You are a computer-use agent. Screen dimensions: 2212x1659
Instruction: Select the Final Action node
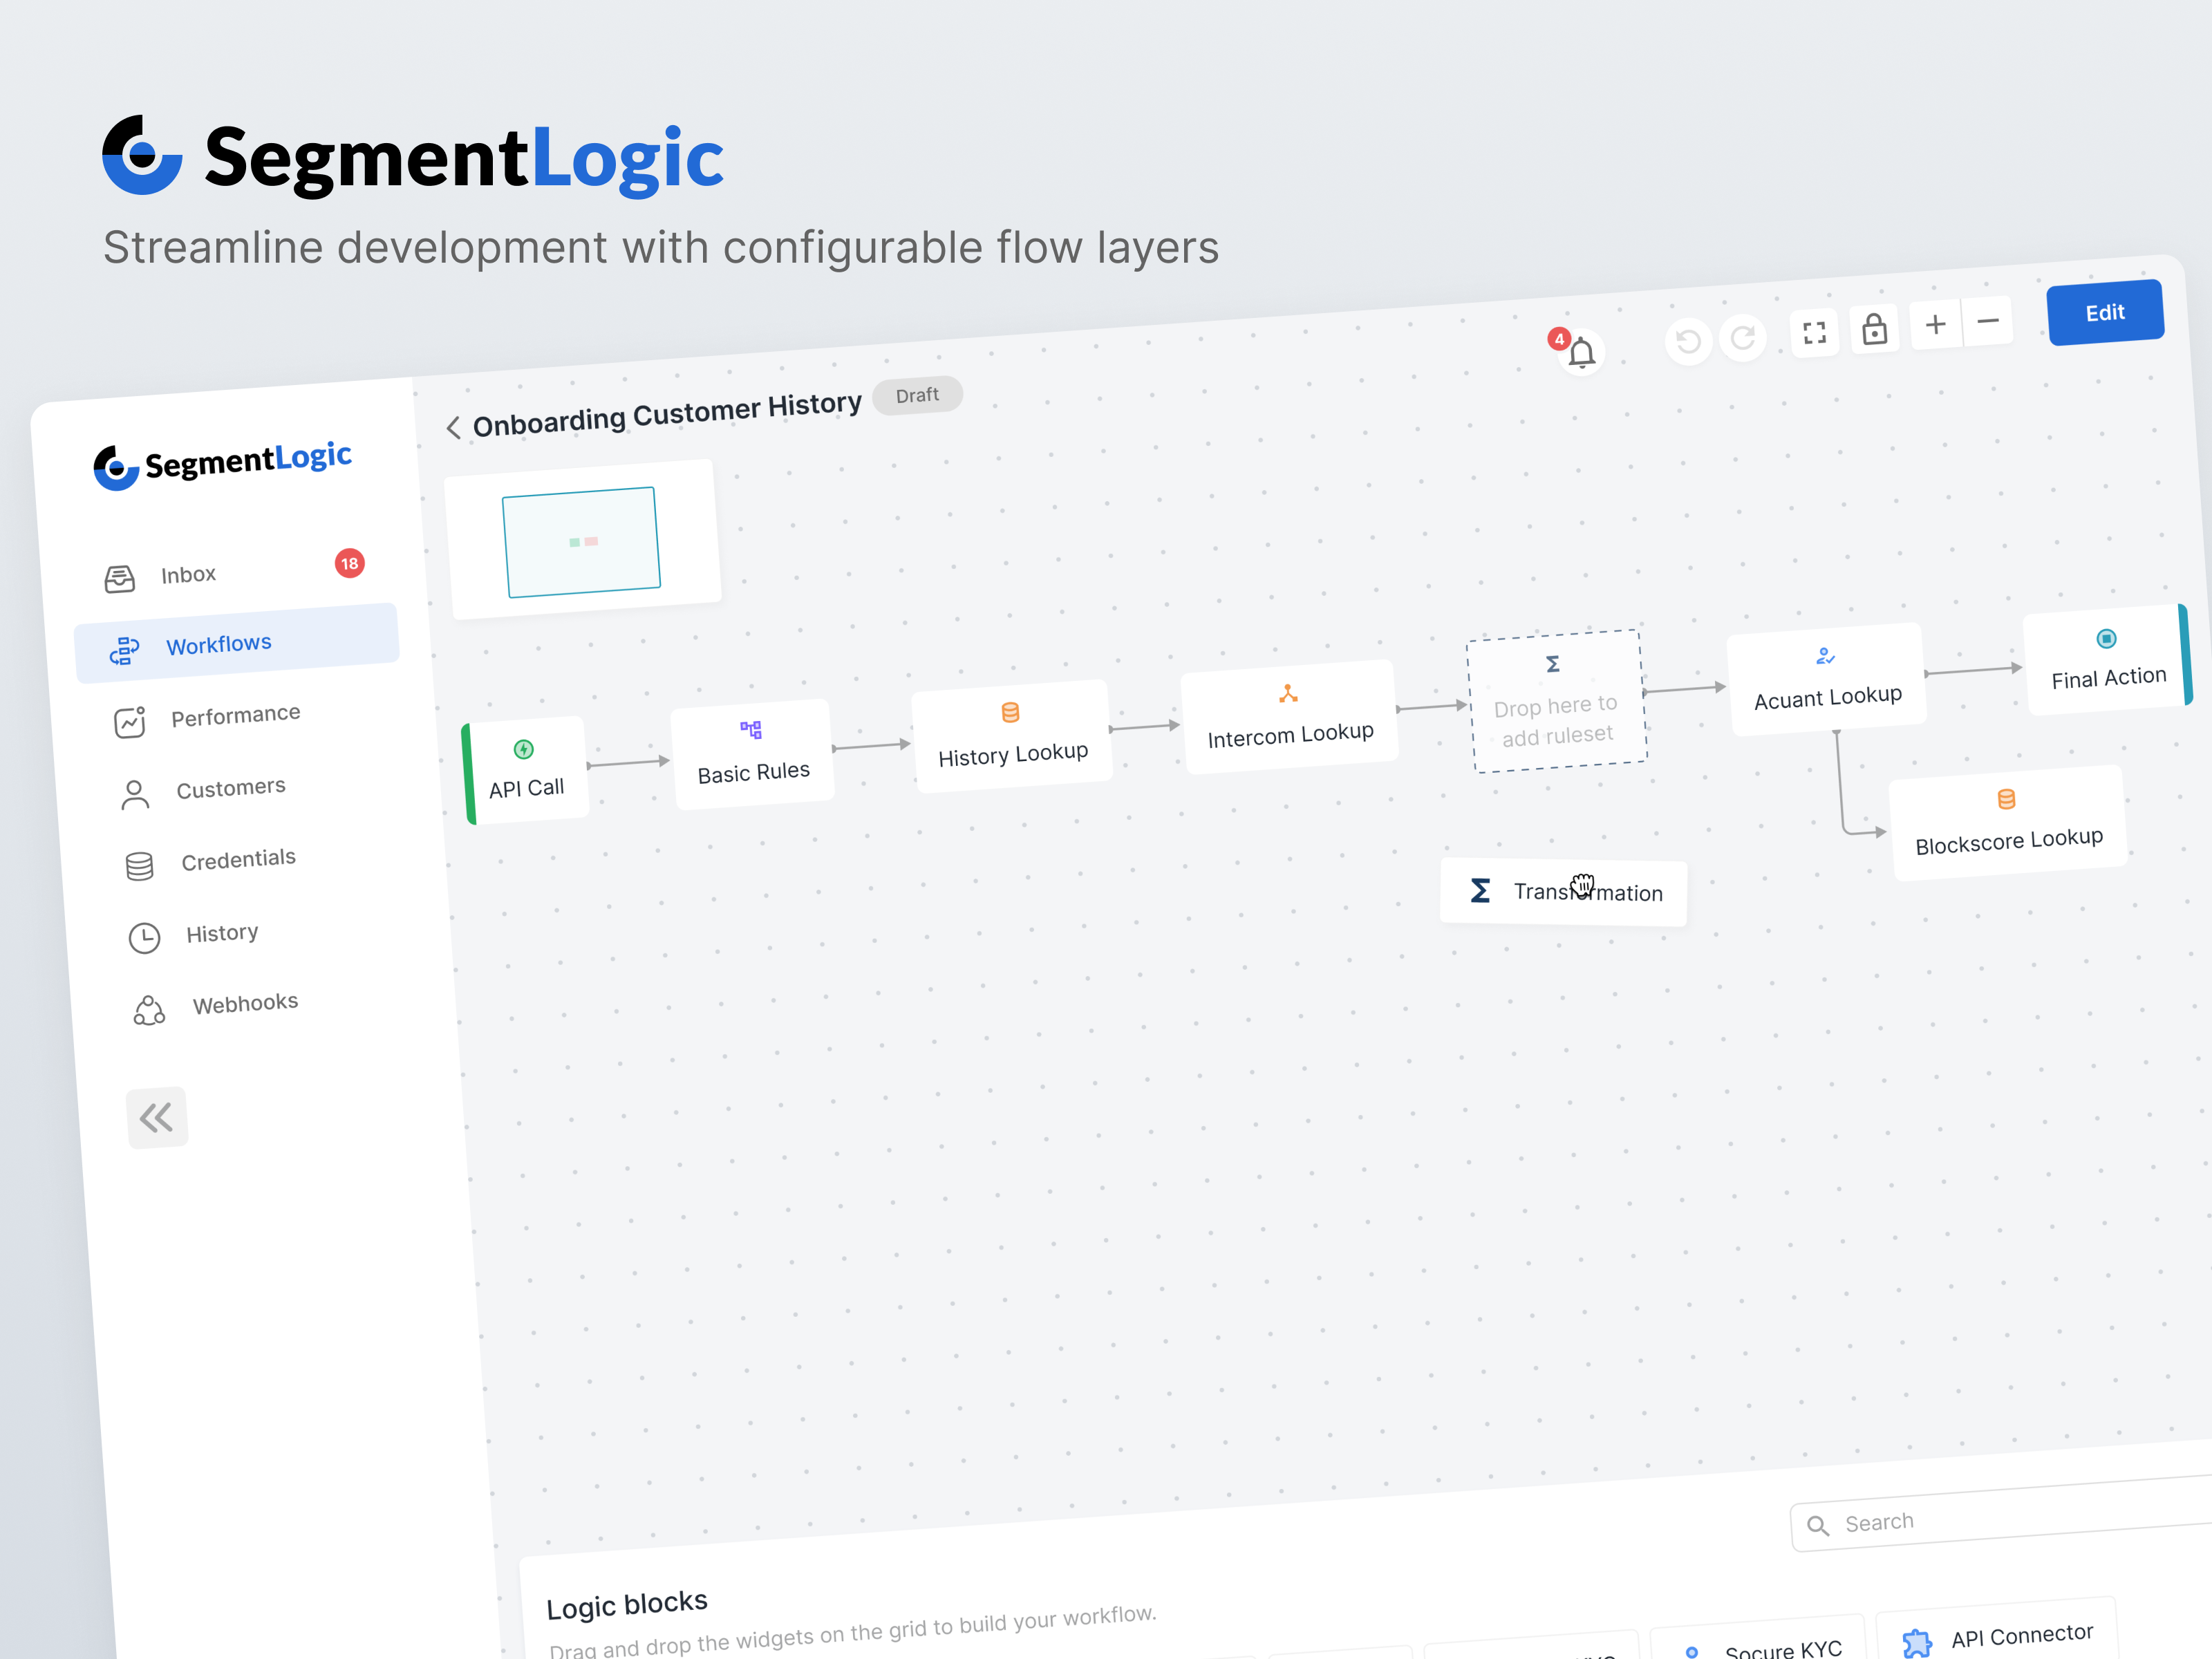(x=2108, y=660)
